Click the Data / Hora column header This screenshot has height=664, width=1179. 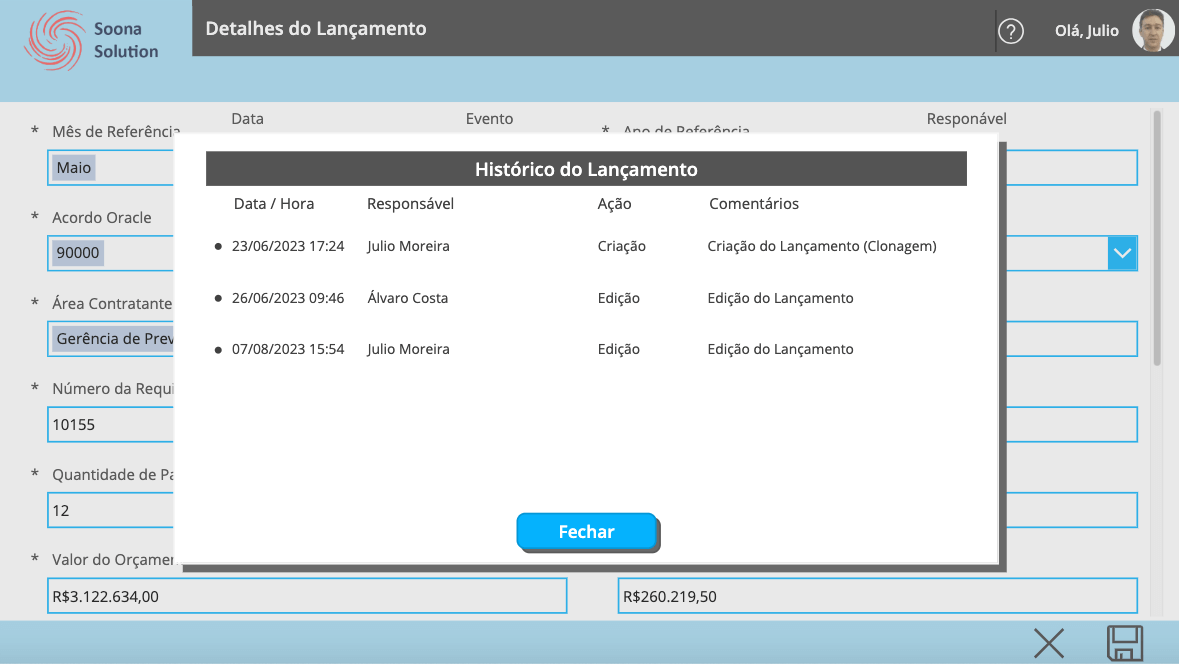(274, 204)
